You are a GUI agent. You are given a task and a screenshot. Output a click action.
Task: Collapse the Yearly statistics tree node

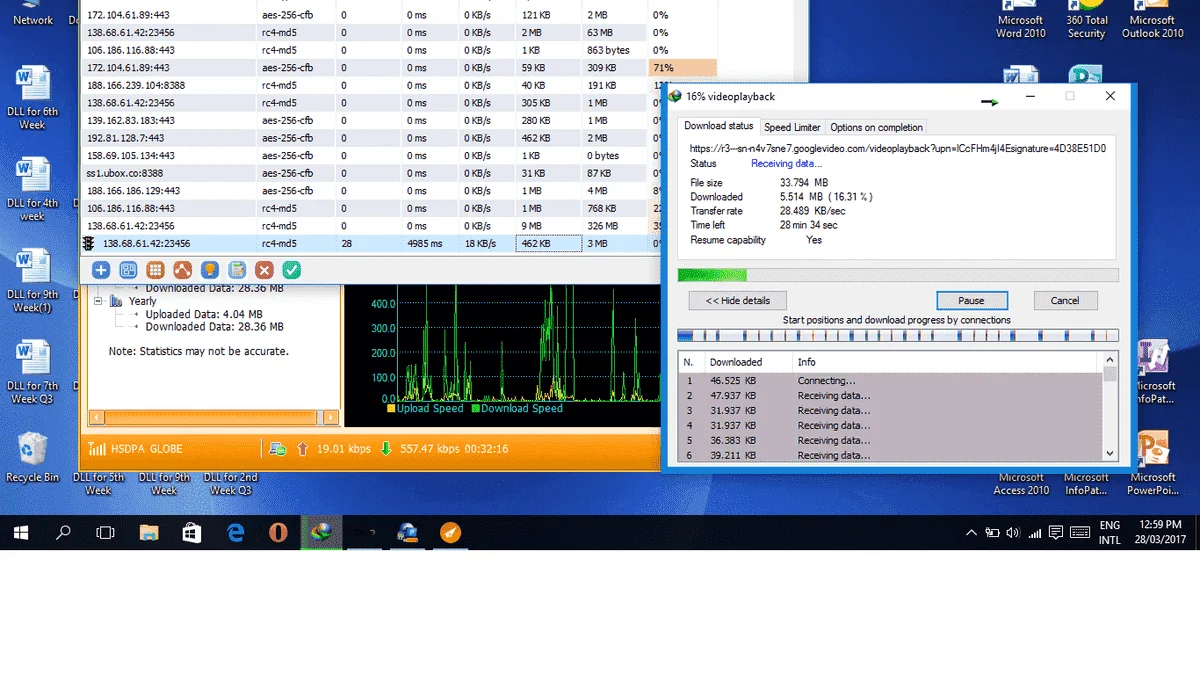point(98,300)
